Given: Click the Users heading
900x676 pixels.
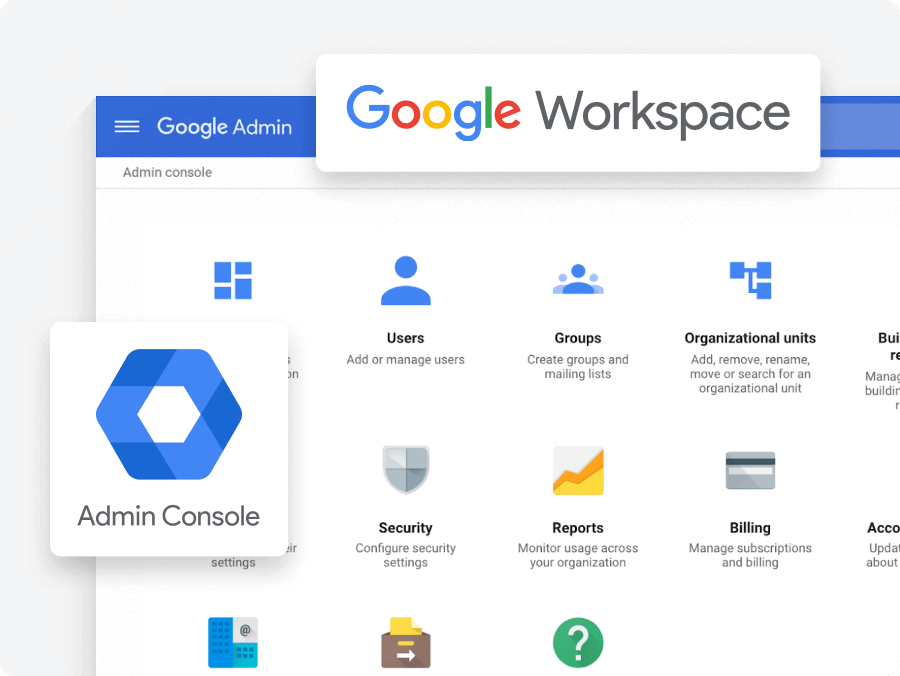Looking at the screenshot, I should (405, 338).
